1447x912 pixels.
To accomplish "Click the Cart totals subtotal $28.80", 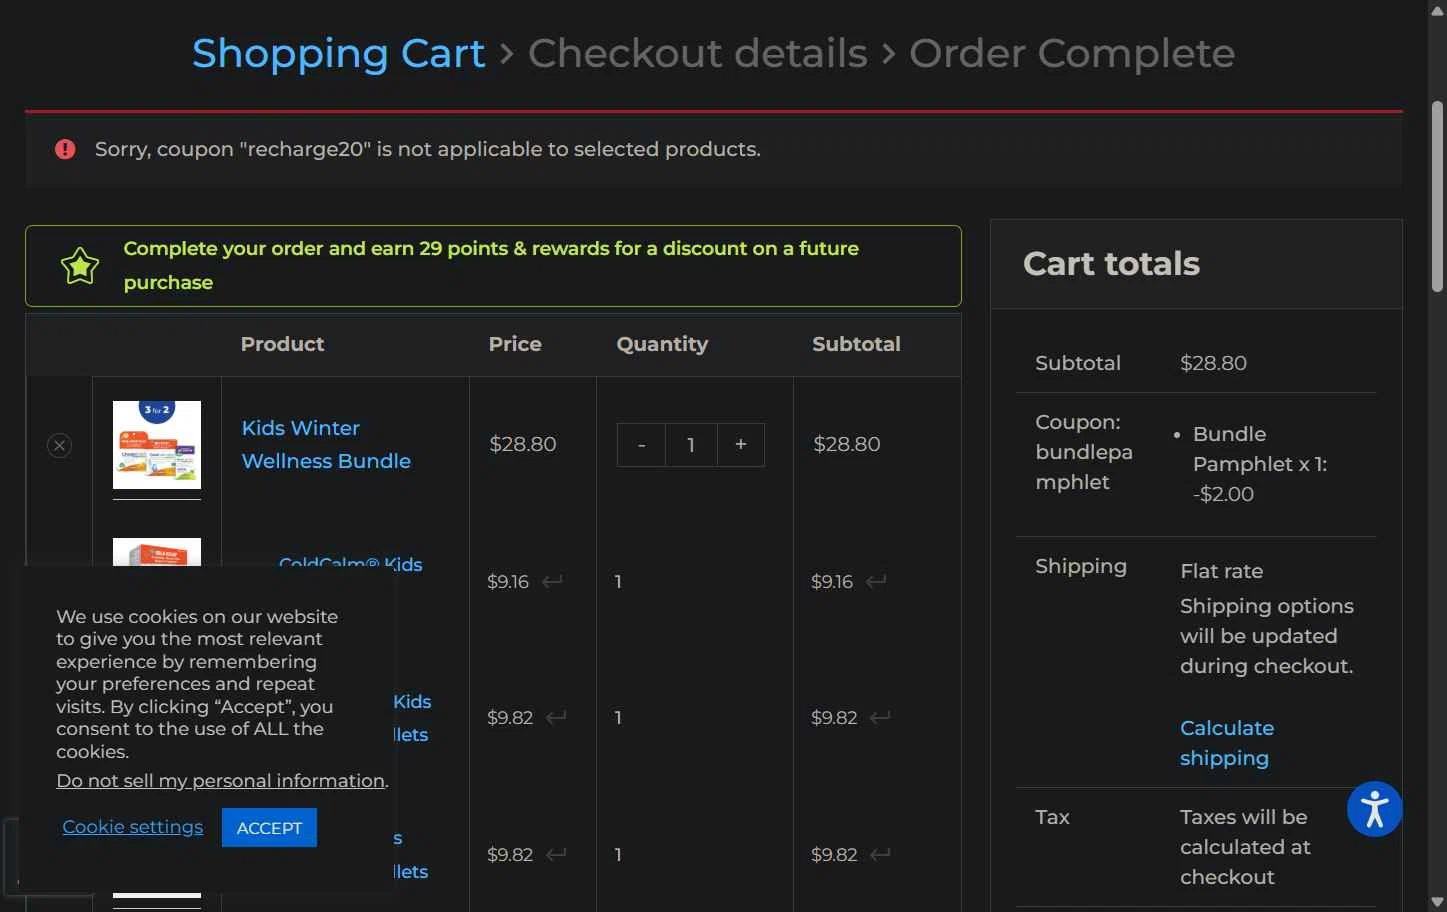I will [1213, 363].
